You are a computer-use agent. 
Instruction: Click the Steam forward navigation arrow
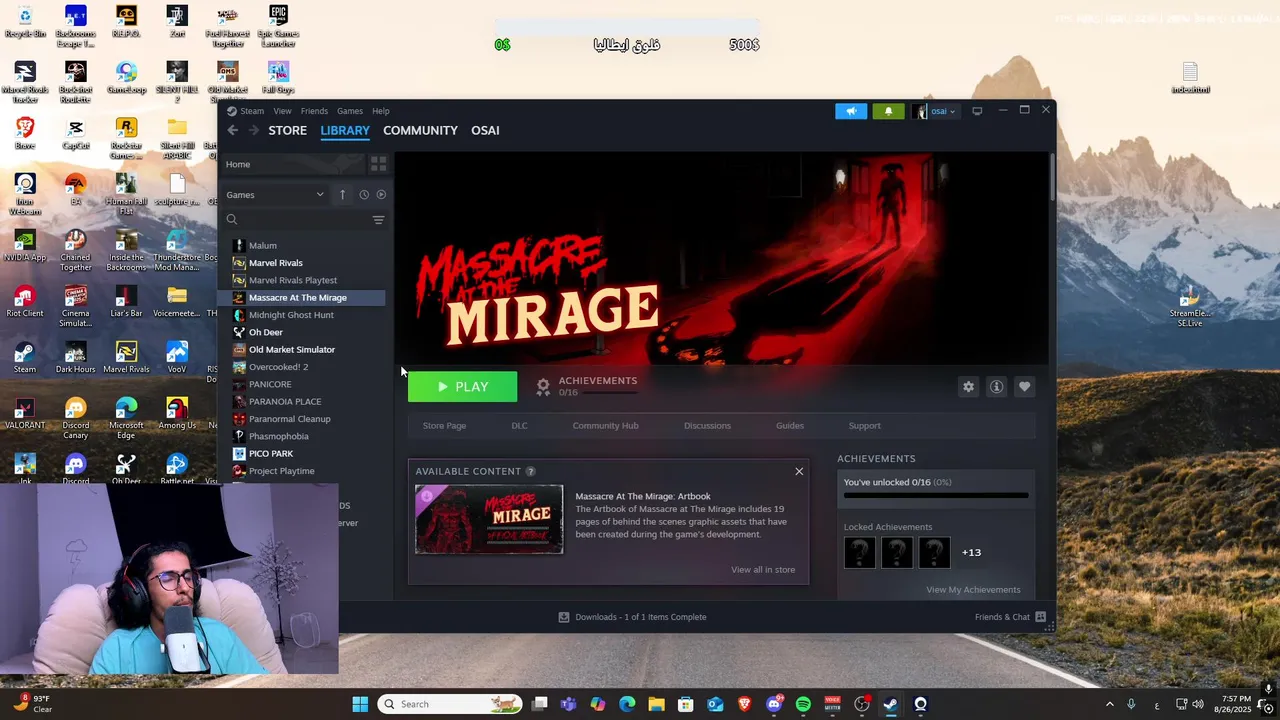click(253, 130)
